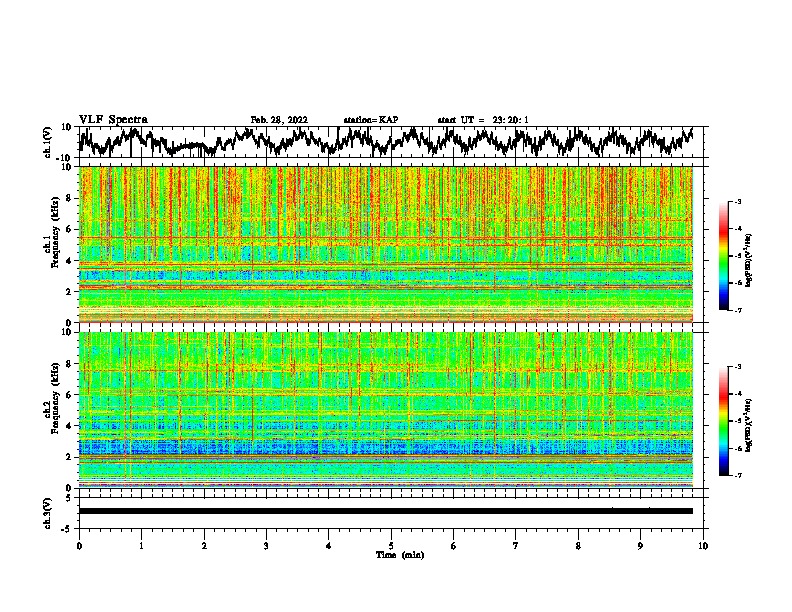Screen dimensions: 792x612
Task: Click the "start UT = 23:20: 1" text
Action: (483, 120)
